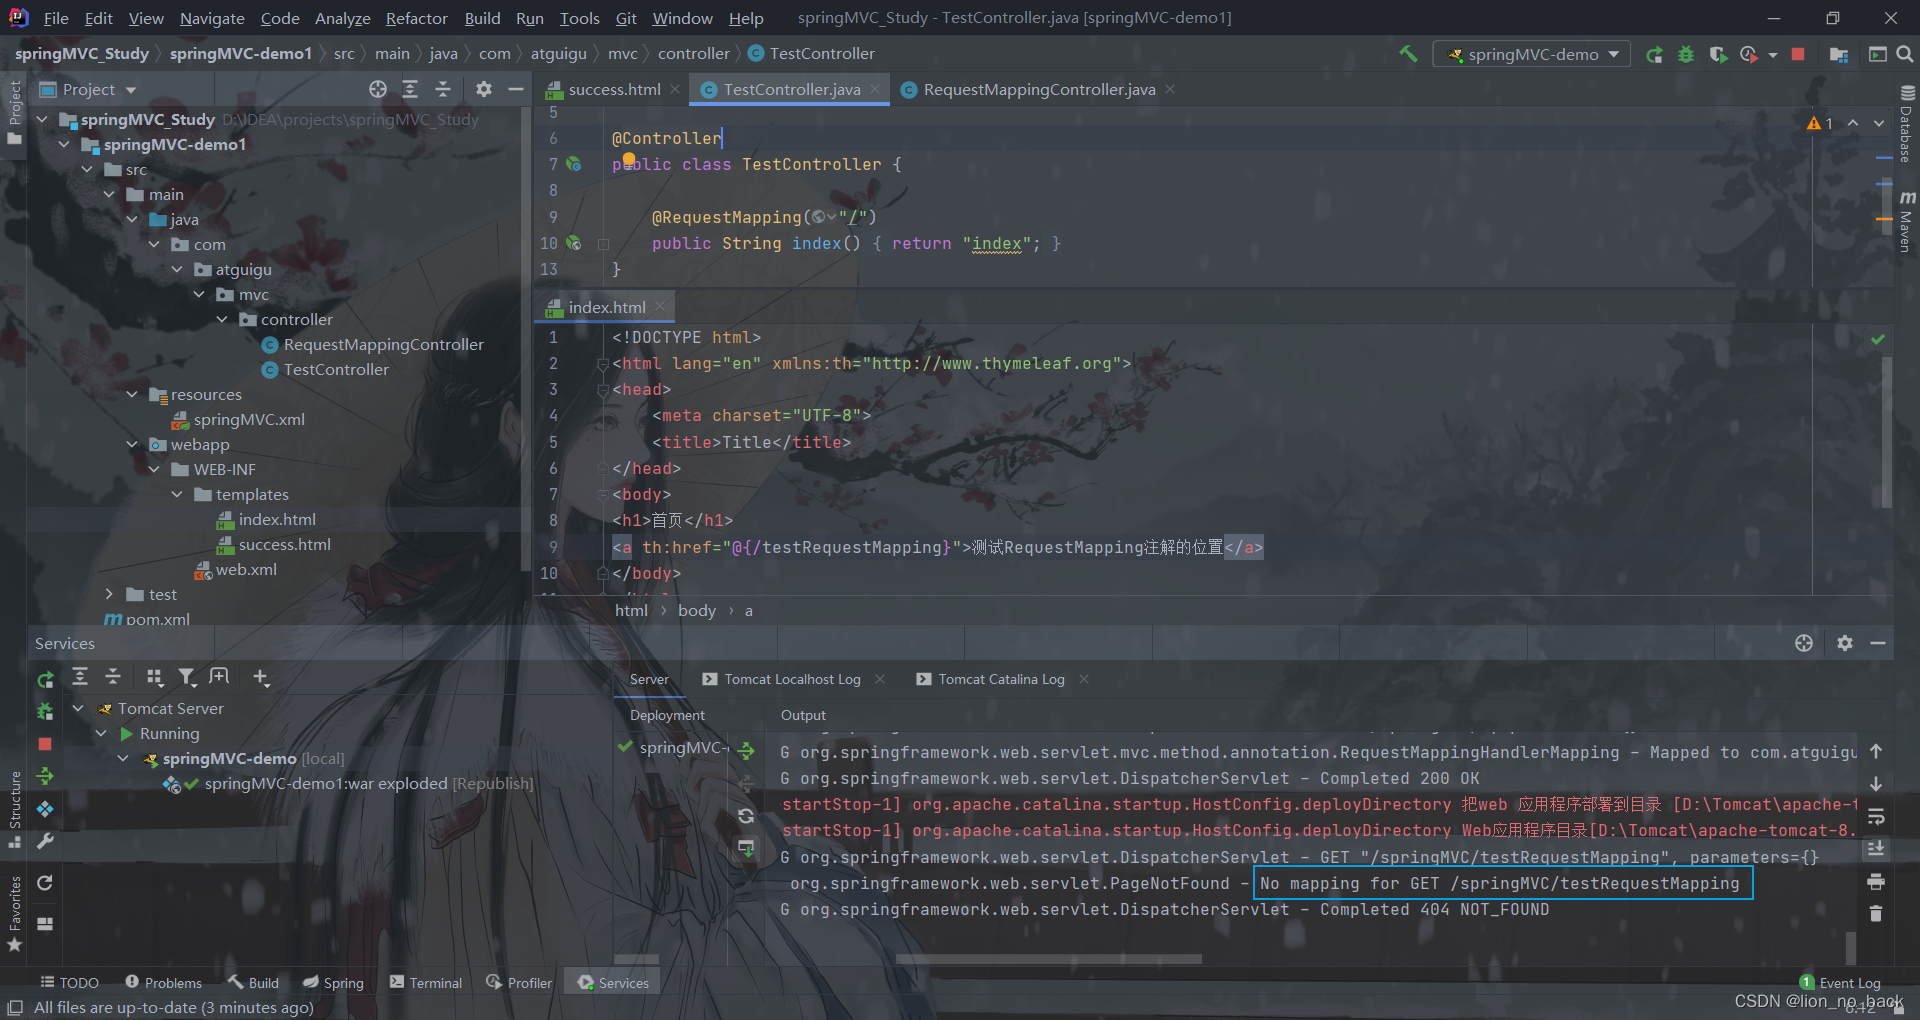1920x1020 pixels.
Task: Click the controller breadcrumb in navigation bar
Action: tap(693, 53)
